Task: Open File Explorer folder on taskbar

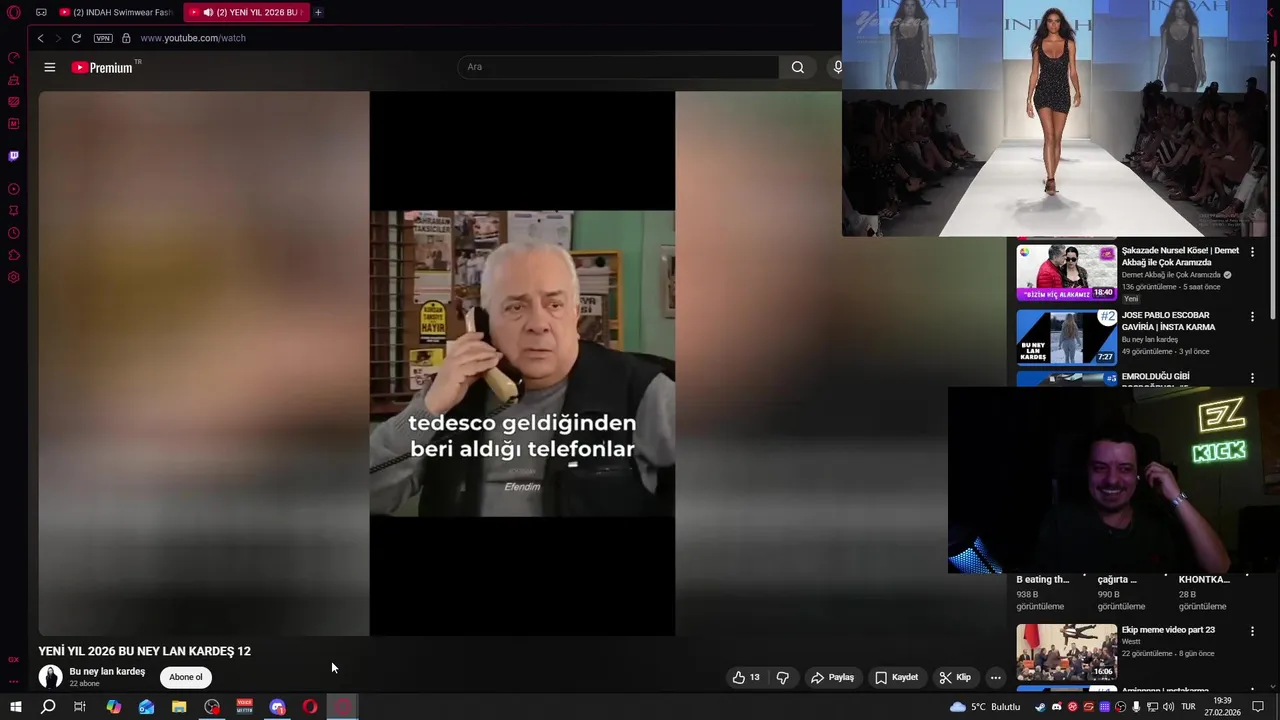Action: [179, 707]
